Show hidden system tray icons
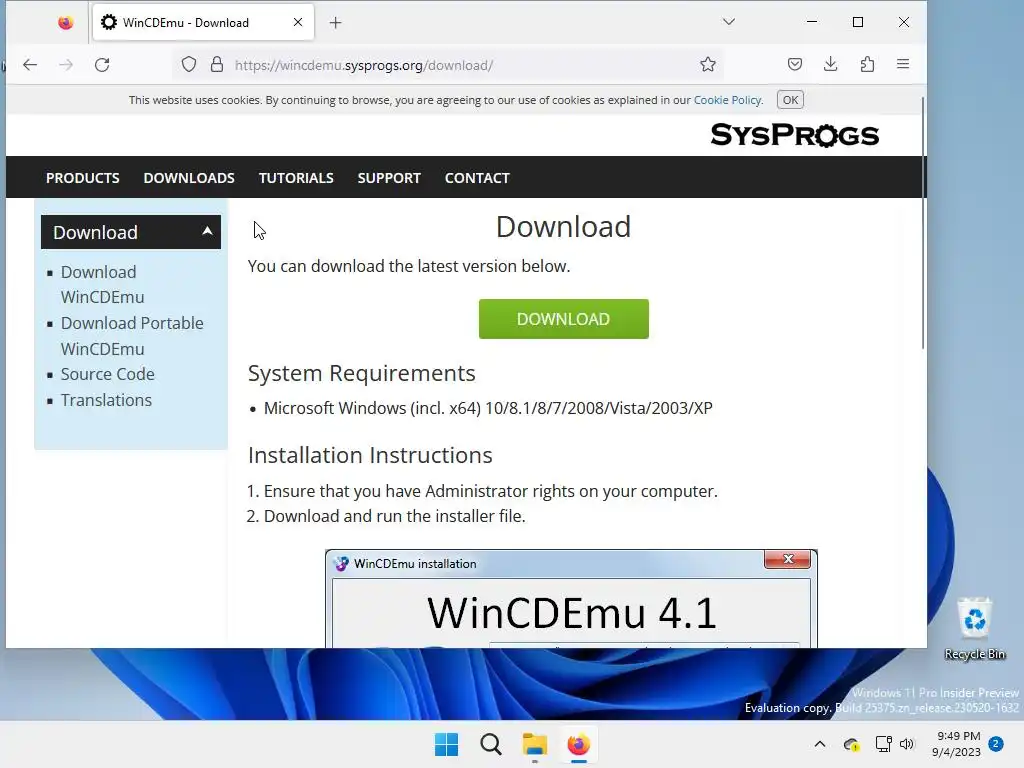The height and width of the screenshot is (768, 1024). [820, 744]
